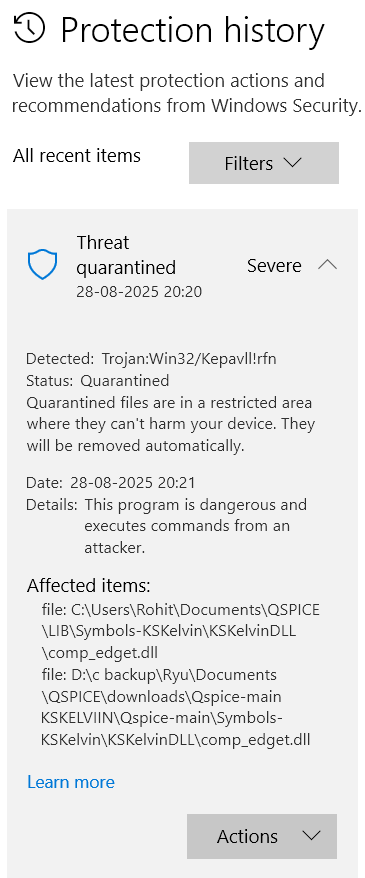Click the 28-08-2025 20:20 timestamp under the title
The width and height of the screenshot is (365, 878).
pos(139,292)
